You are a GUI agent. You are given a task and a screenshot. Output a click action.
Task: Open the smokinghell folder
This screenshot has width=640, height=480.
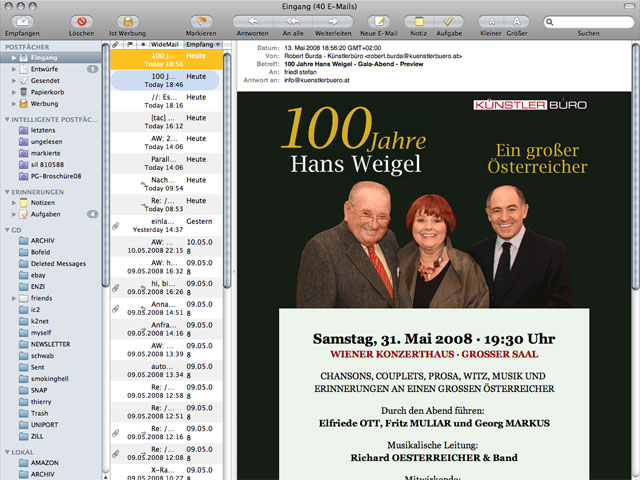click(x=51, y=379)
